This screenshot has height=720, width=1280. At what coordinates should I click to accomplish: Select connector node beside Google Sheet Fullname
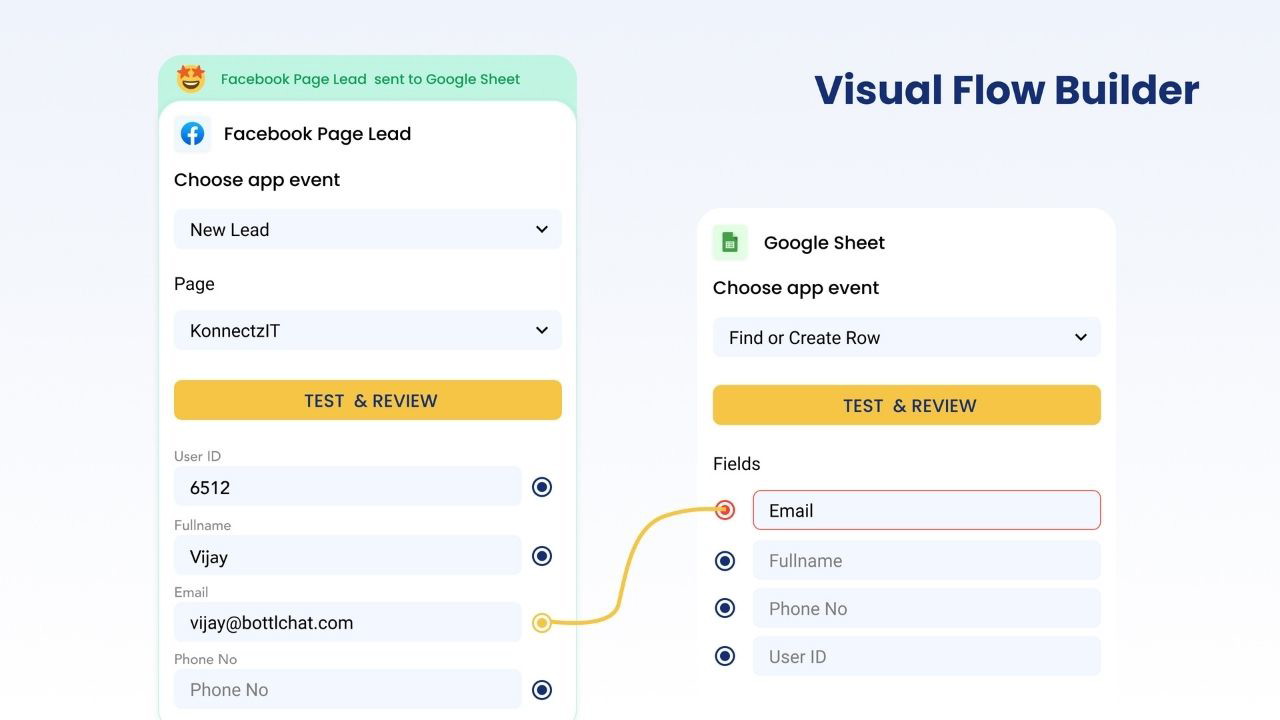[x=725, y=561]
